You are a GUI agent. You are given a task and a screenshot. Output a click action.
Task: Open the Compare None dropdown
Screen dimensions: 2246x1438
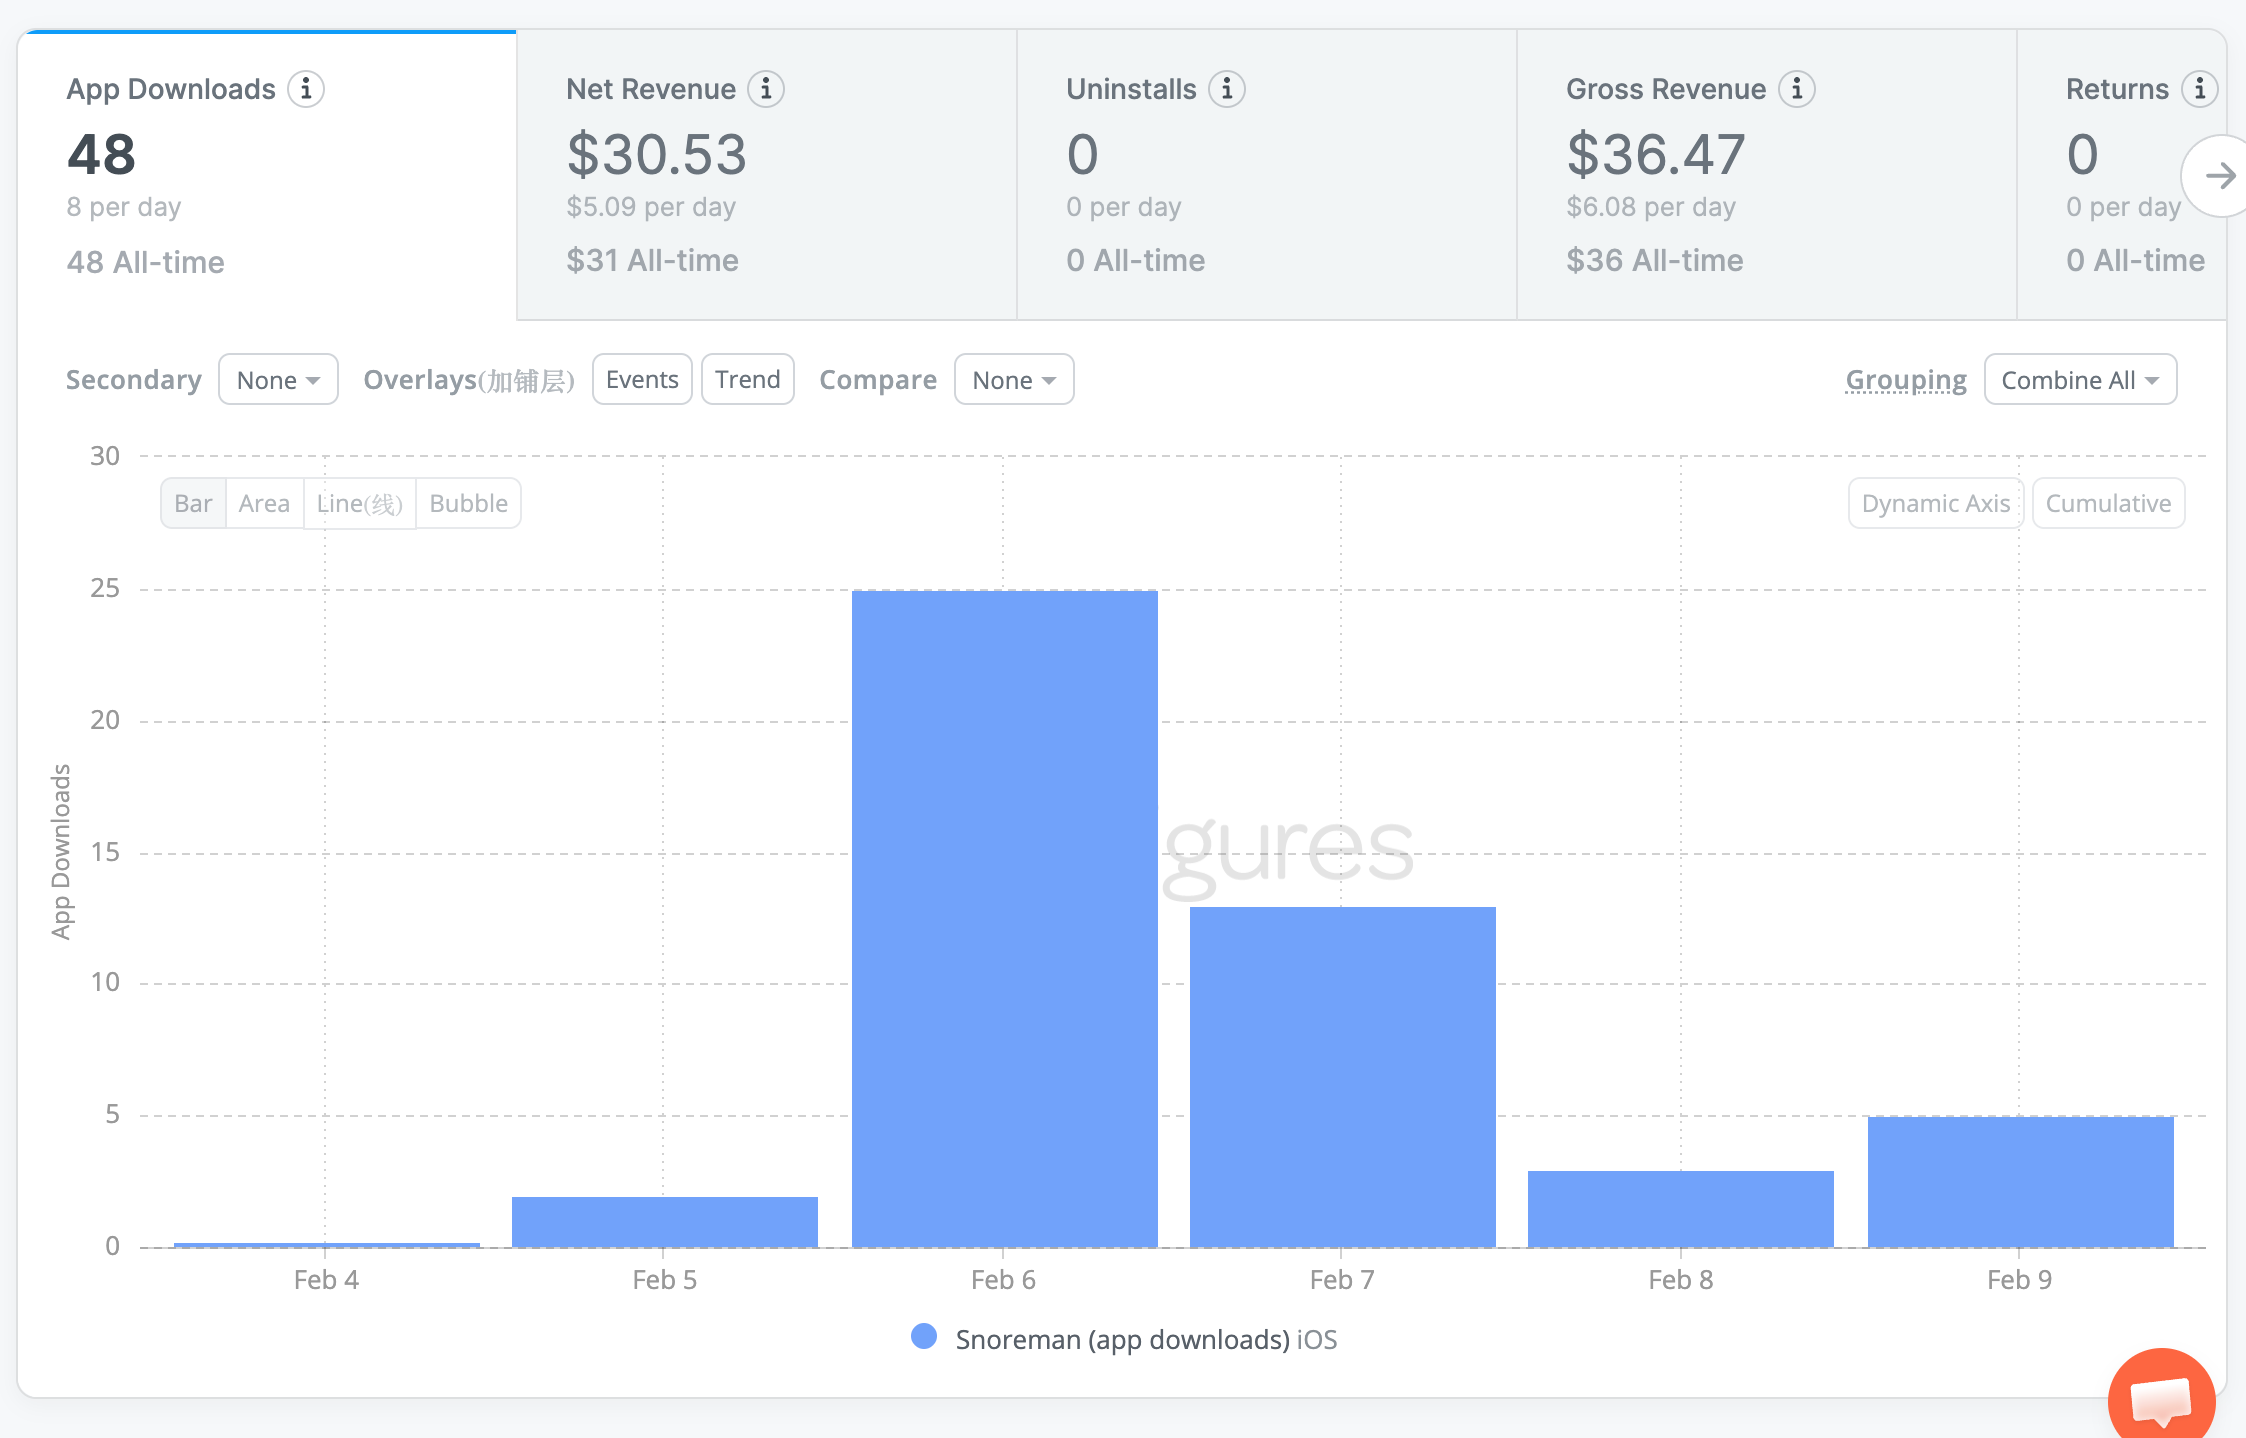[x=1013, y=380]
